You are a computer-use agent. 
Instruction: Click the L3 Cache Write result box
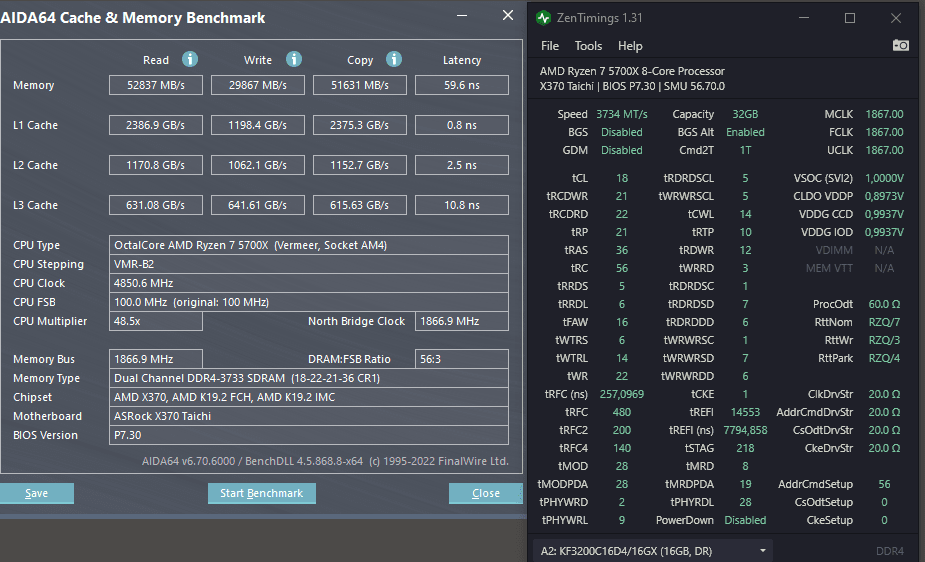tap(258, 205)
